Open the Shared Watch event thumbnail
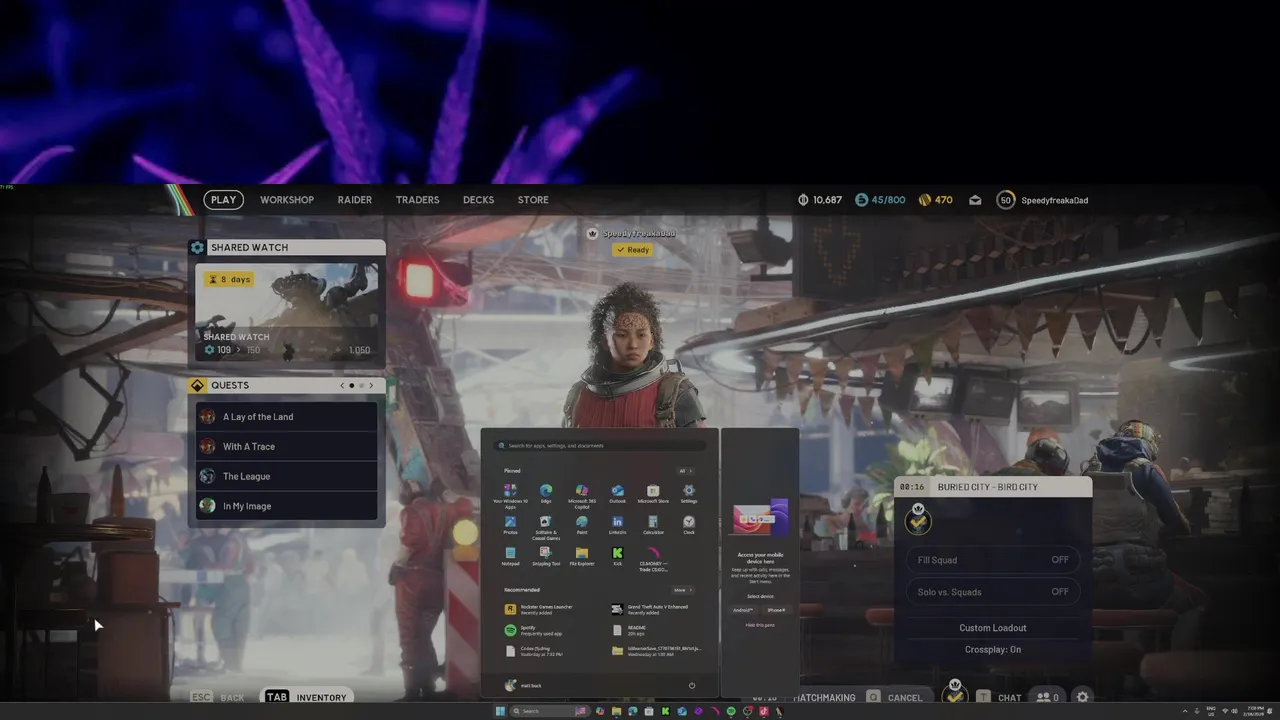1280x720 pixels. (x=288, y=310)
